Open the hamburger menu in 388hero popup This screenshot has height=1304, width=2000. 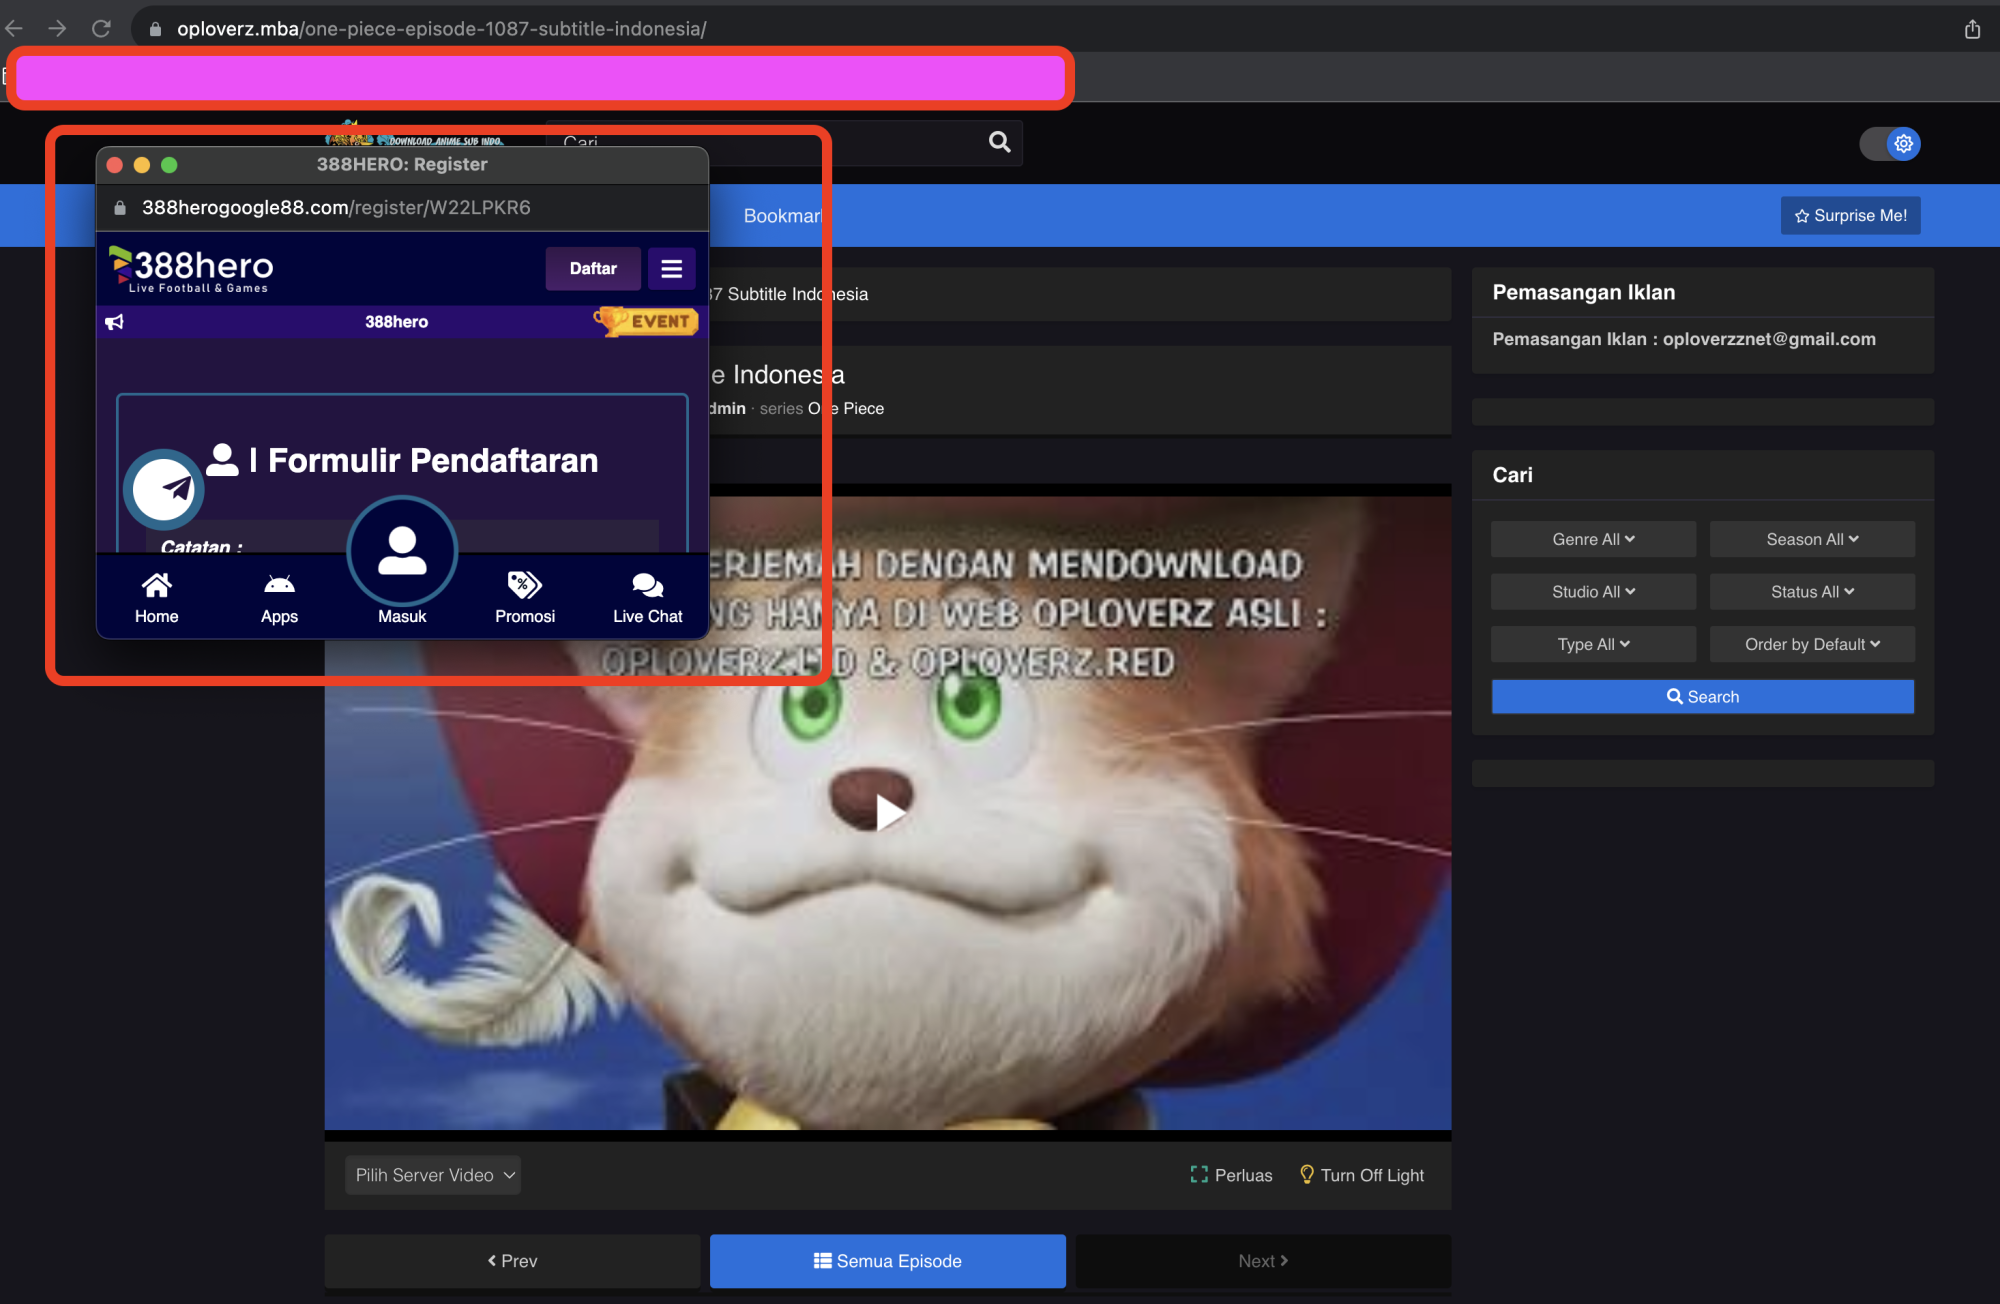(671, 269)
